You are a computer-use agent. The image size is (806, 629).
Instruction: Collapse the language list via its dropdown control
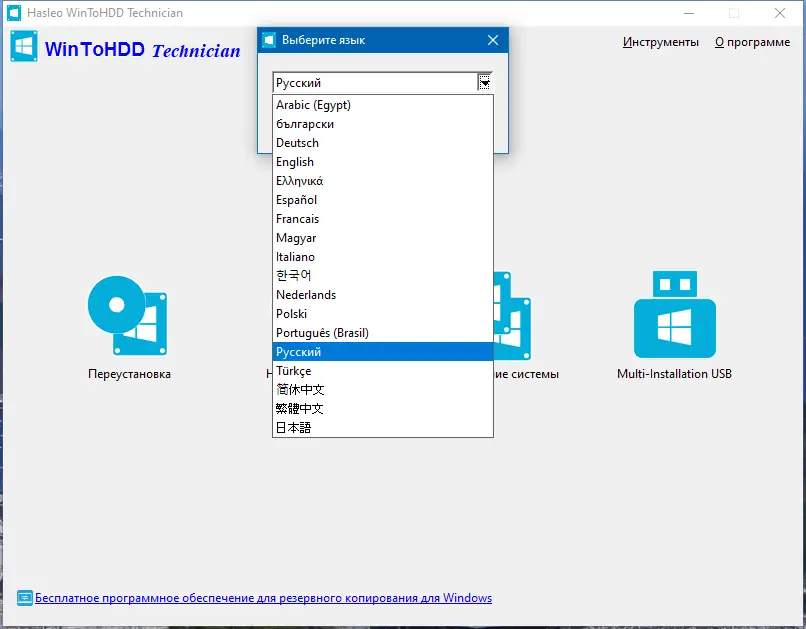tap(484, 82)
